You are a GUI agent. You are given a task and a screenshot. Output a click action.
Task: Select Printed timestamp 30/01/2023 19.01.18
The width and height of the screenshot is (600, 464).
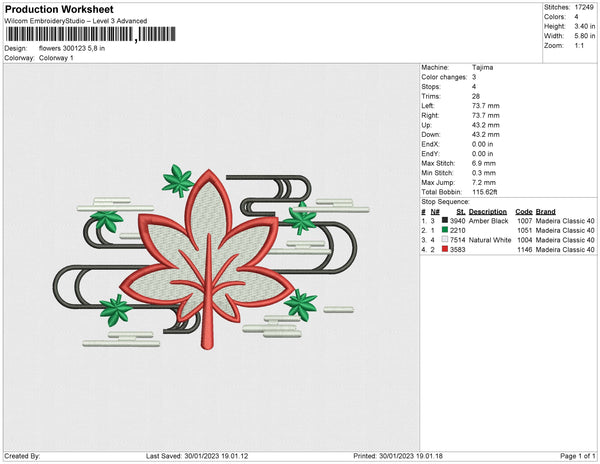point(411,456)
